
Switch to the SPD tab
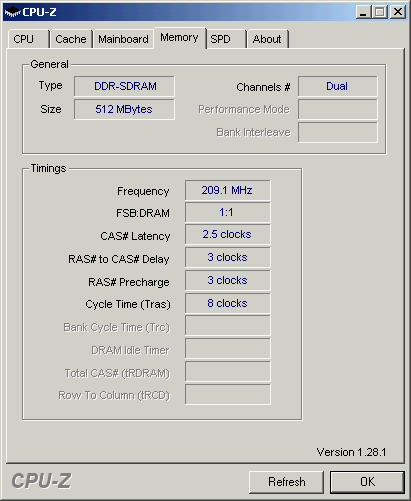point(226,39)
